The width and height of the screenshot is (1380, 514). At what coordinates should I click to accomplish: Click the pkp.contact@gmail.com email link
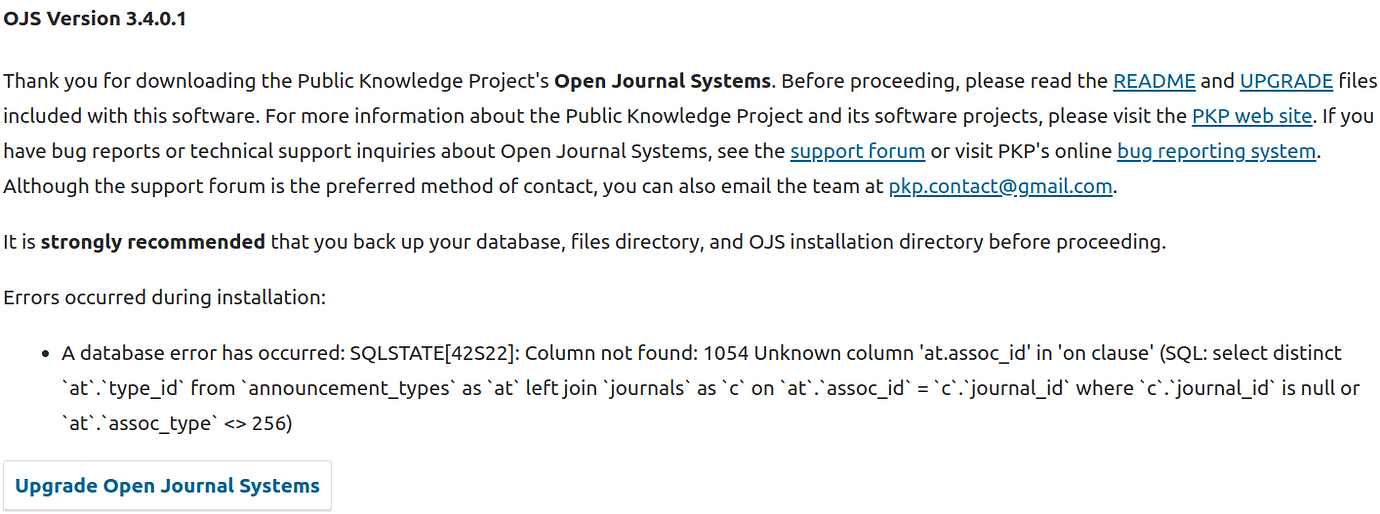point(1000,186)
